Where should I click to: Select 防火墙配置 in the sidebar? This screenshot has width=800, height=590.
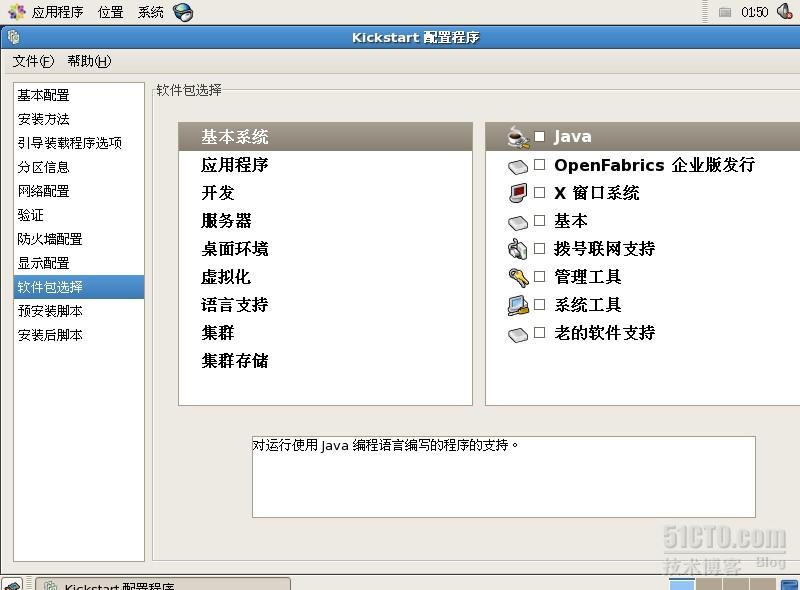click(79, 239)
